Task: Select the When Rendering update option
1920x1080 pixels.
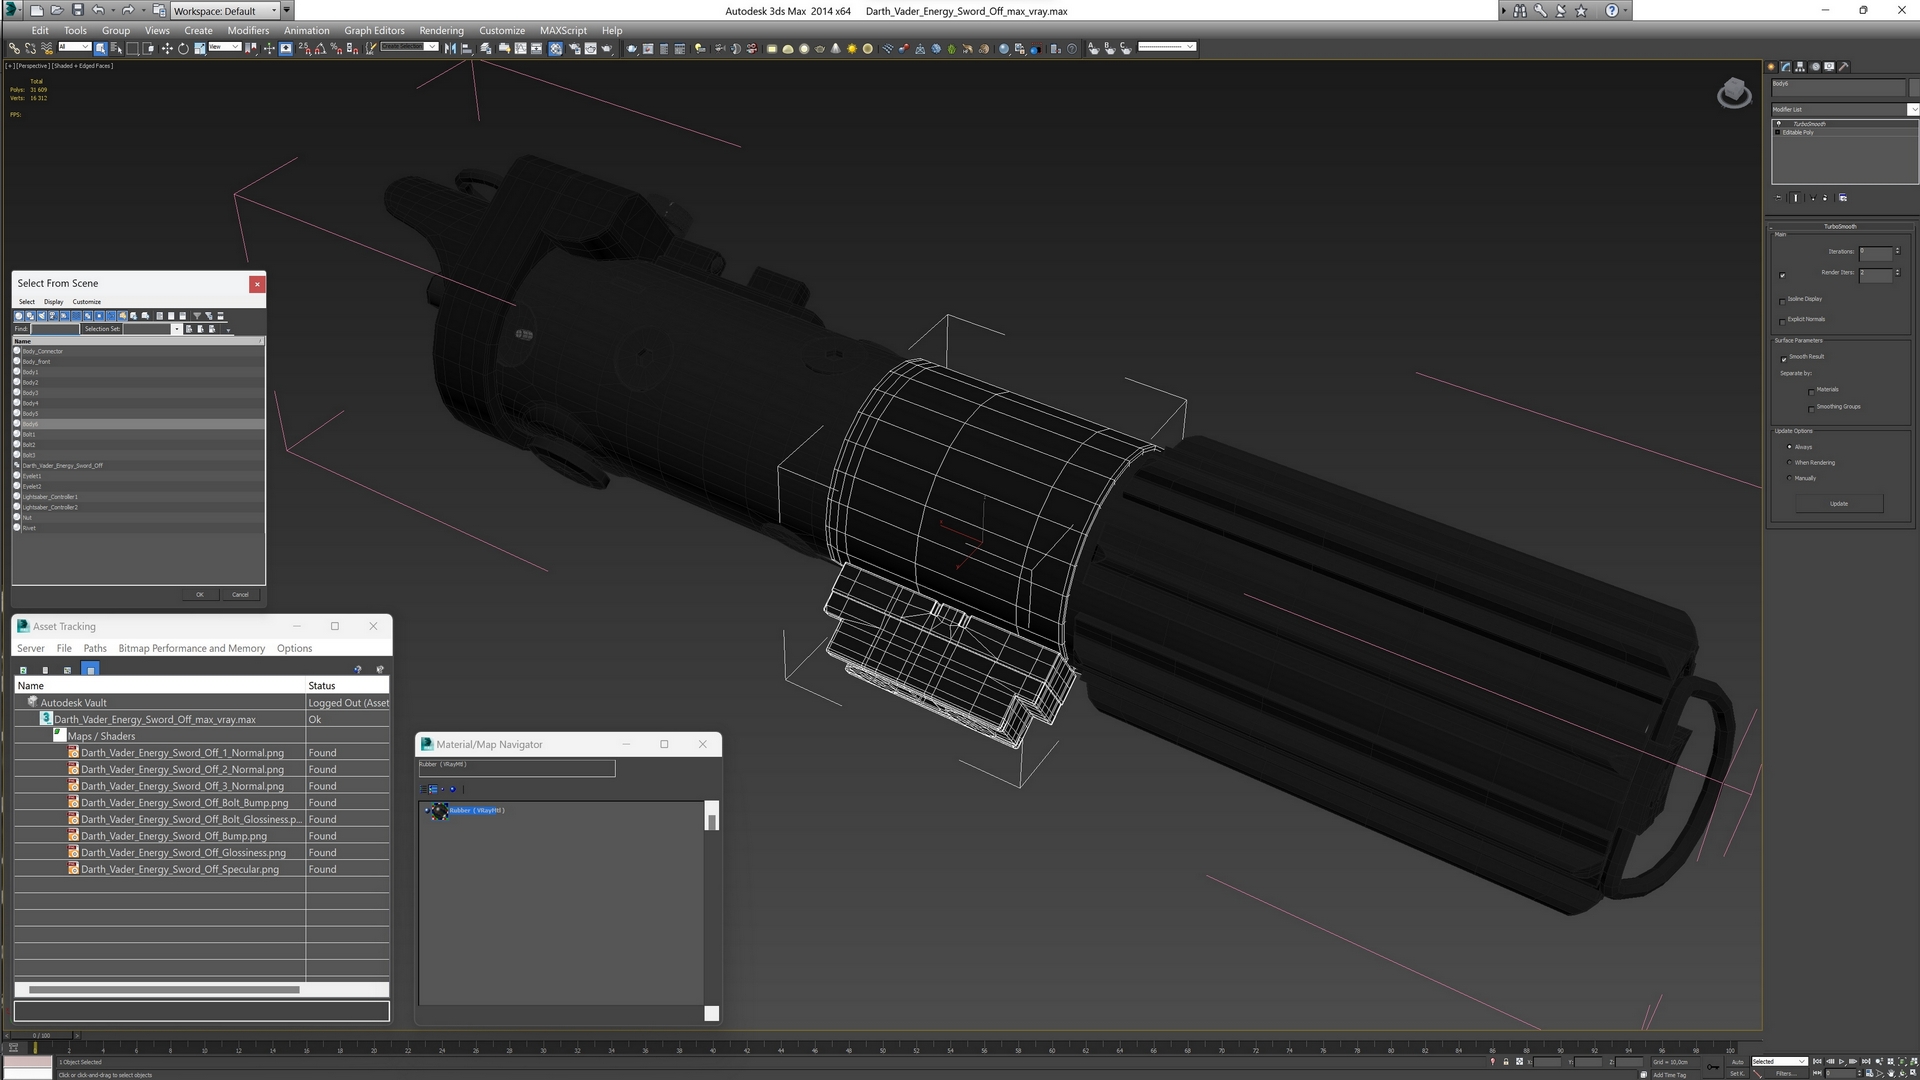Action: [x=1789, y=462]
